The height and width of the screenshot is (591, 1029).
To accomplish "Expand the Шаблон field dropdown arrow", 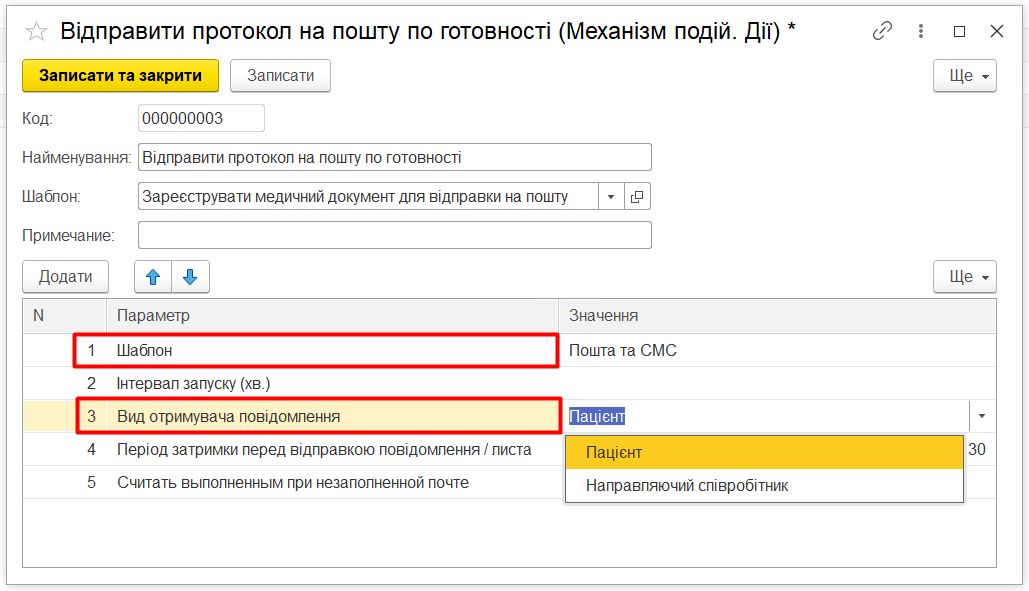I will tap(611, 197).
